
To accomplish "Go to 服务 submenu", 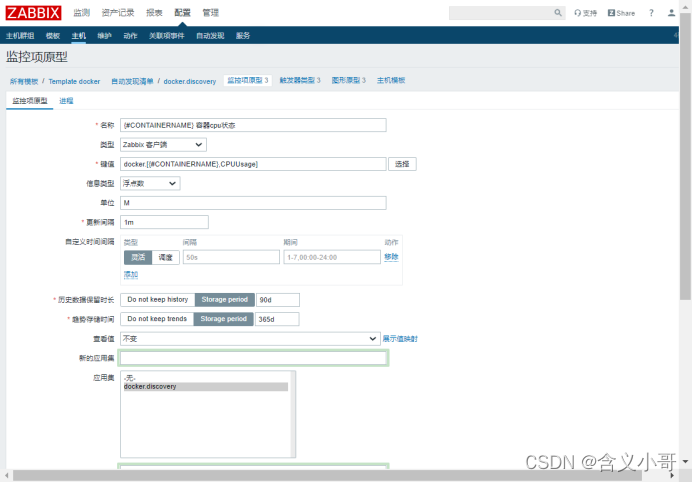I will [x=243, y=36].
